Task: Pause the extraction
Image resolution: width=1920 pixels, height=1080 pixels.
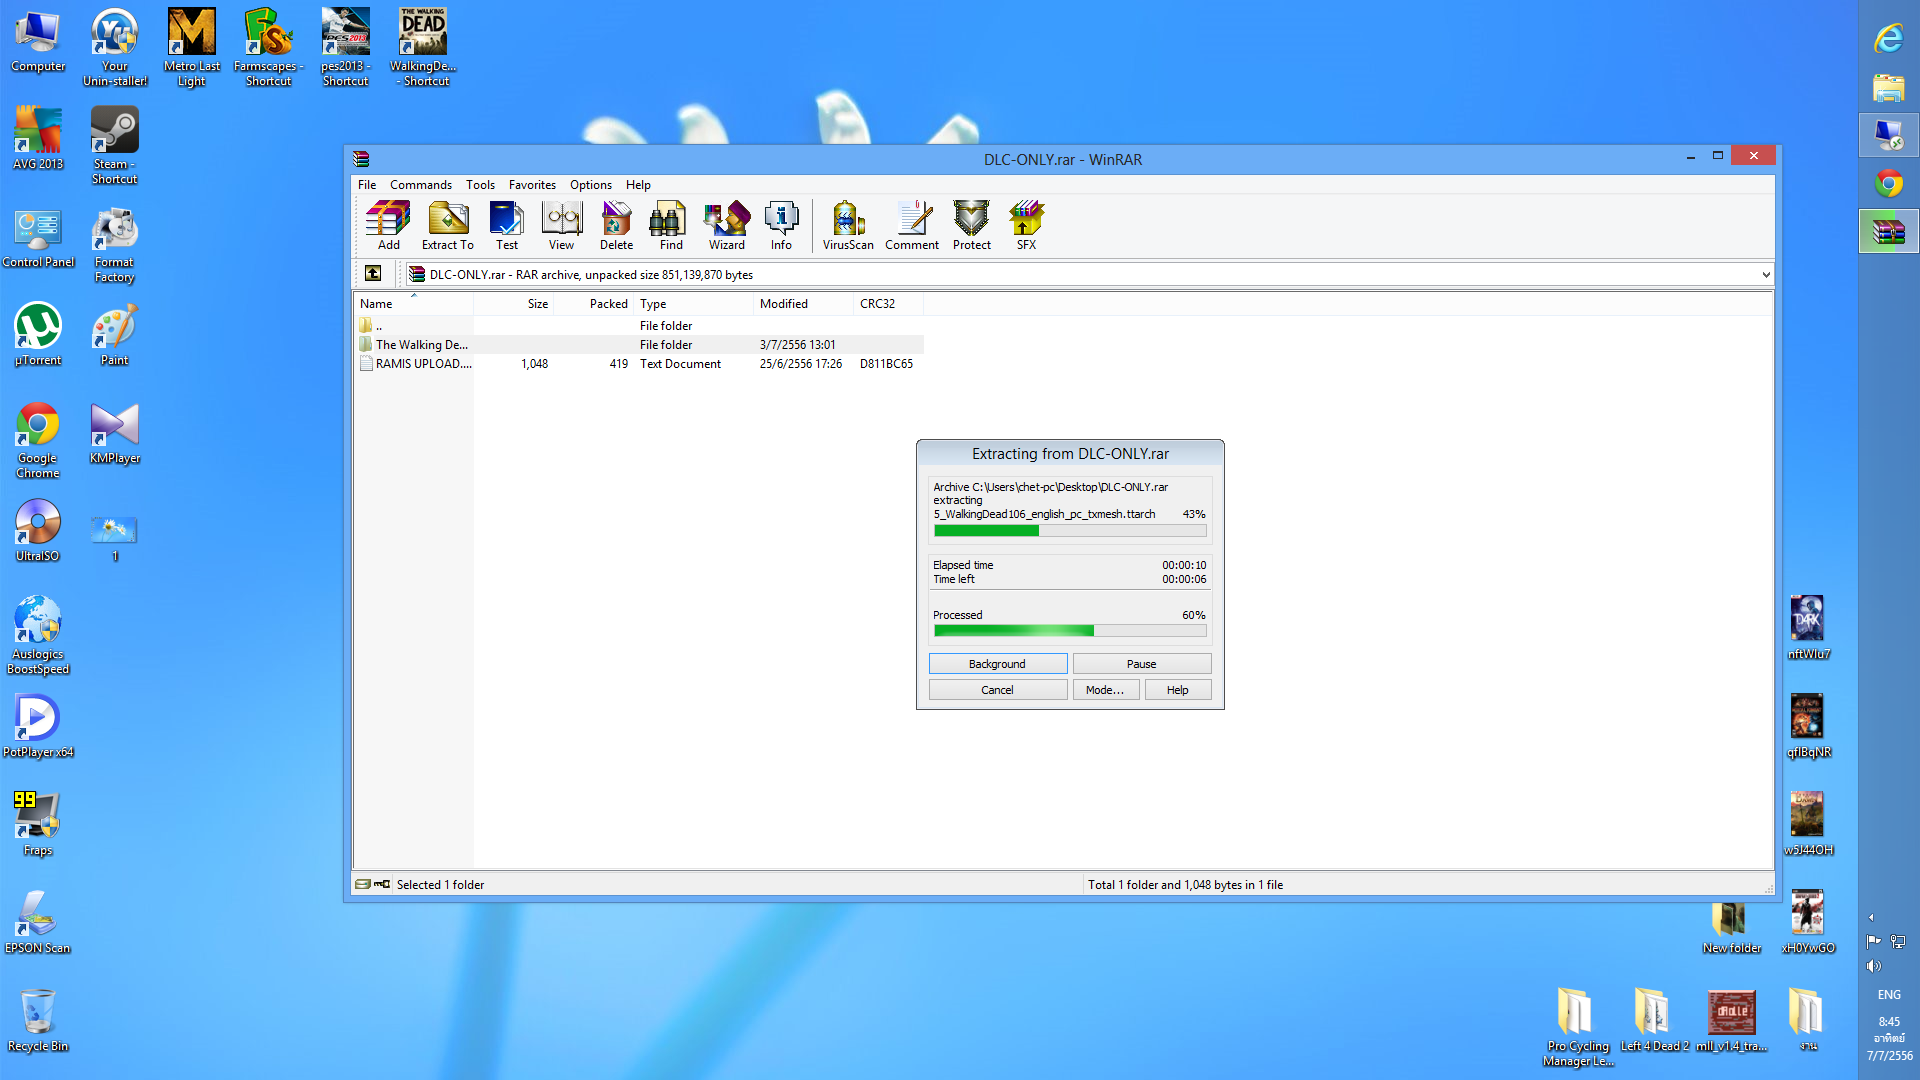Action: [x=1141, y=664]
